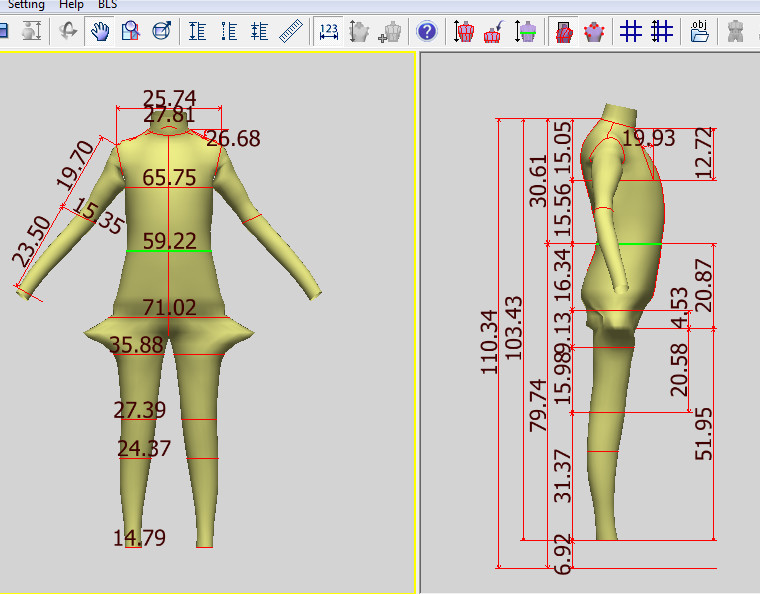Viewport: 760px width, 594px height.
Task: Click the single grid icon
Action: pyautogui.click(x=630, y=32)
